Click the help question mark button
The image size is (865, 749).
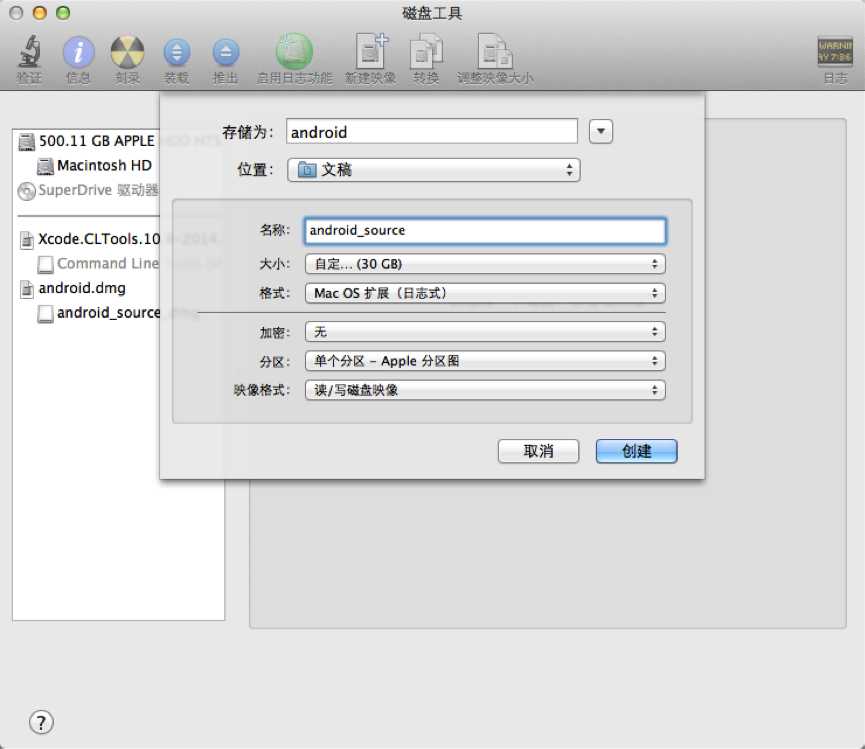click(x=41, y=722)
